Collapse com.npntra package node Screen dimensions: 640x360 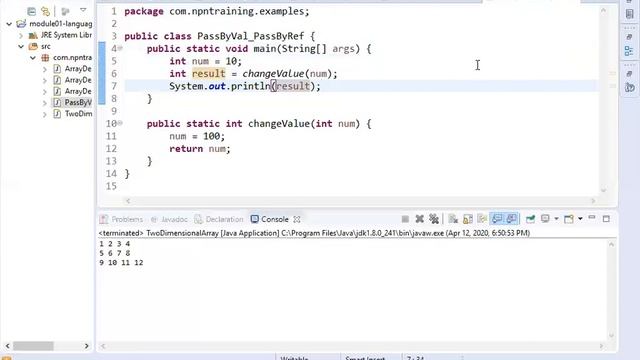click(x=33, y=58)
